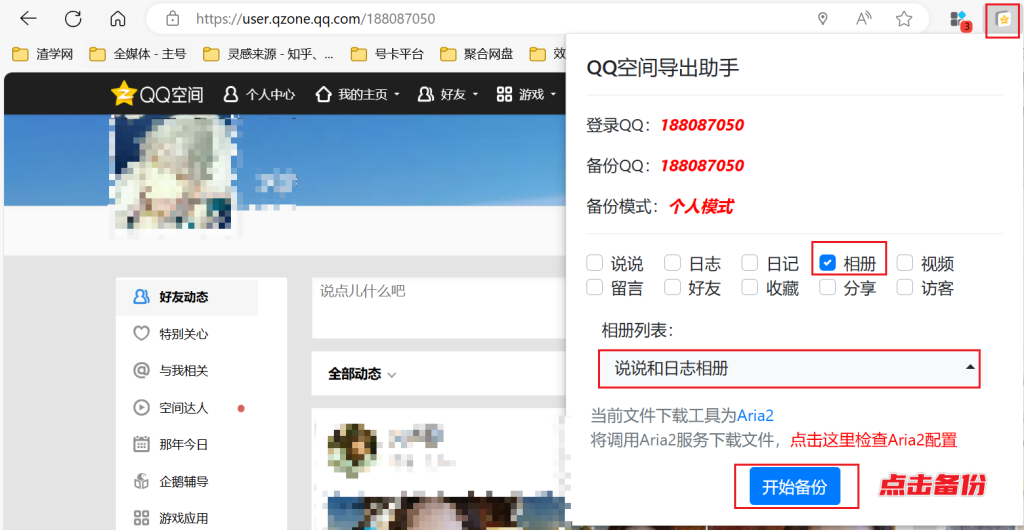Check the 留言 checkbox
The height and width of the screenshot is (530, 1024).
point(594,287)
